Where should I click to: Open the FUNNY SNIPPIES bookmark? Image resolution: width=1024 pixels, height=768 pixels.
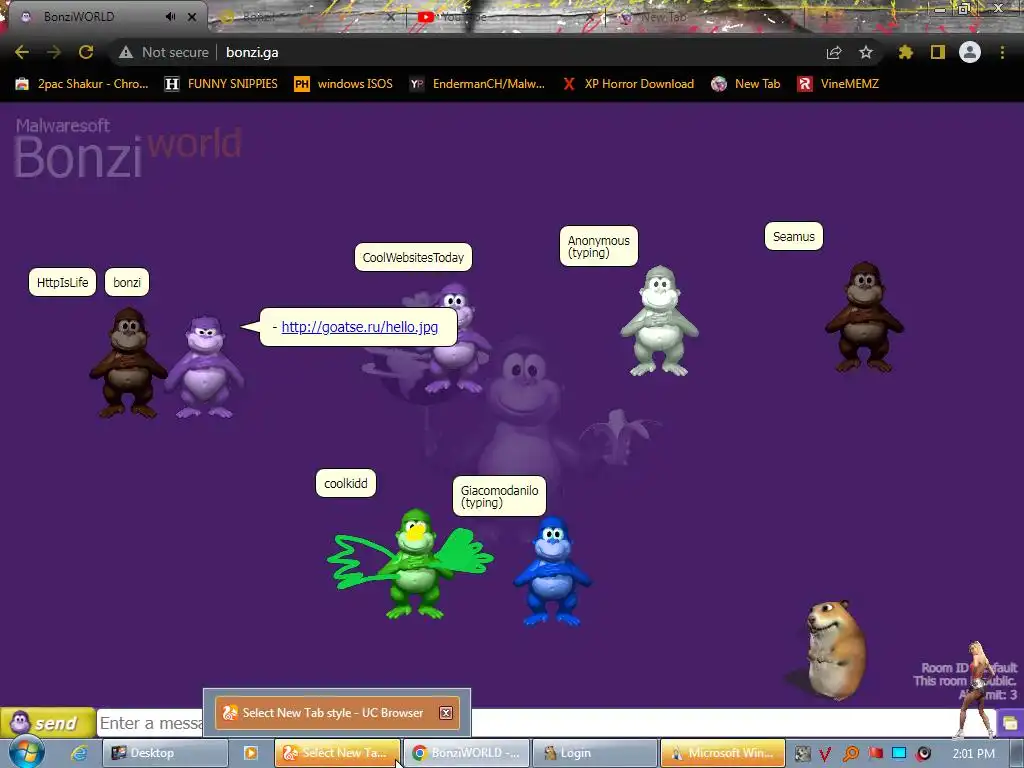click(221, 84)
